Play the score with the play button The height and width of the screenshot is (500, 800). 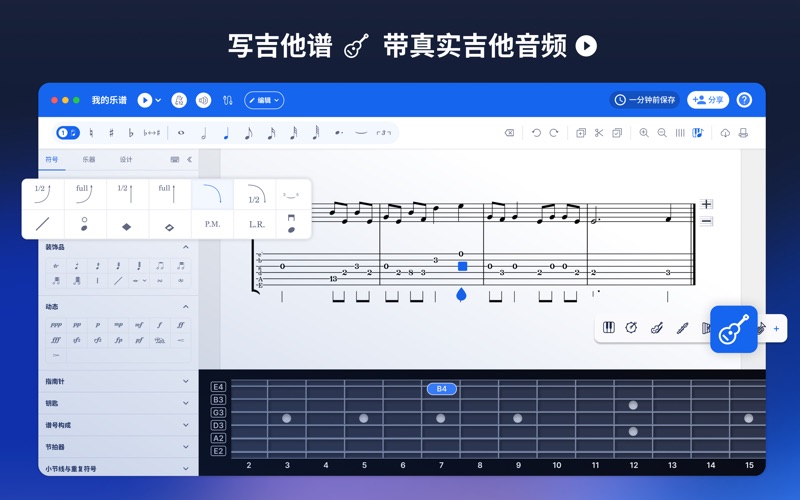click(145, 100)
